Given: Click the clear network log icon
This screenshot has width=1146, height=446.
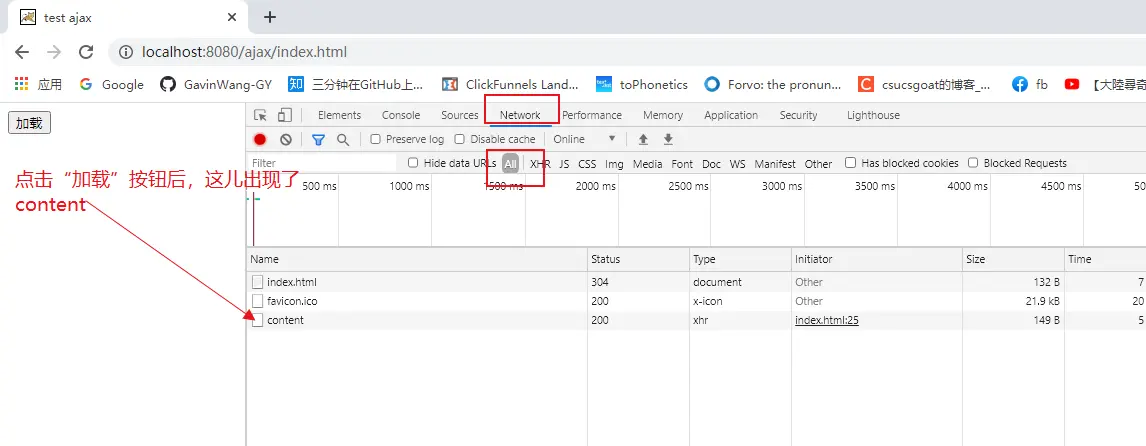Looking at the screenshot, I should tap(286, 140).
